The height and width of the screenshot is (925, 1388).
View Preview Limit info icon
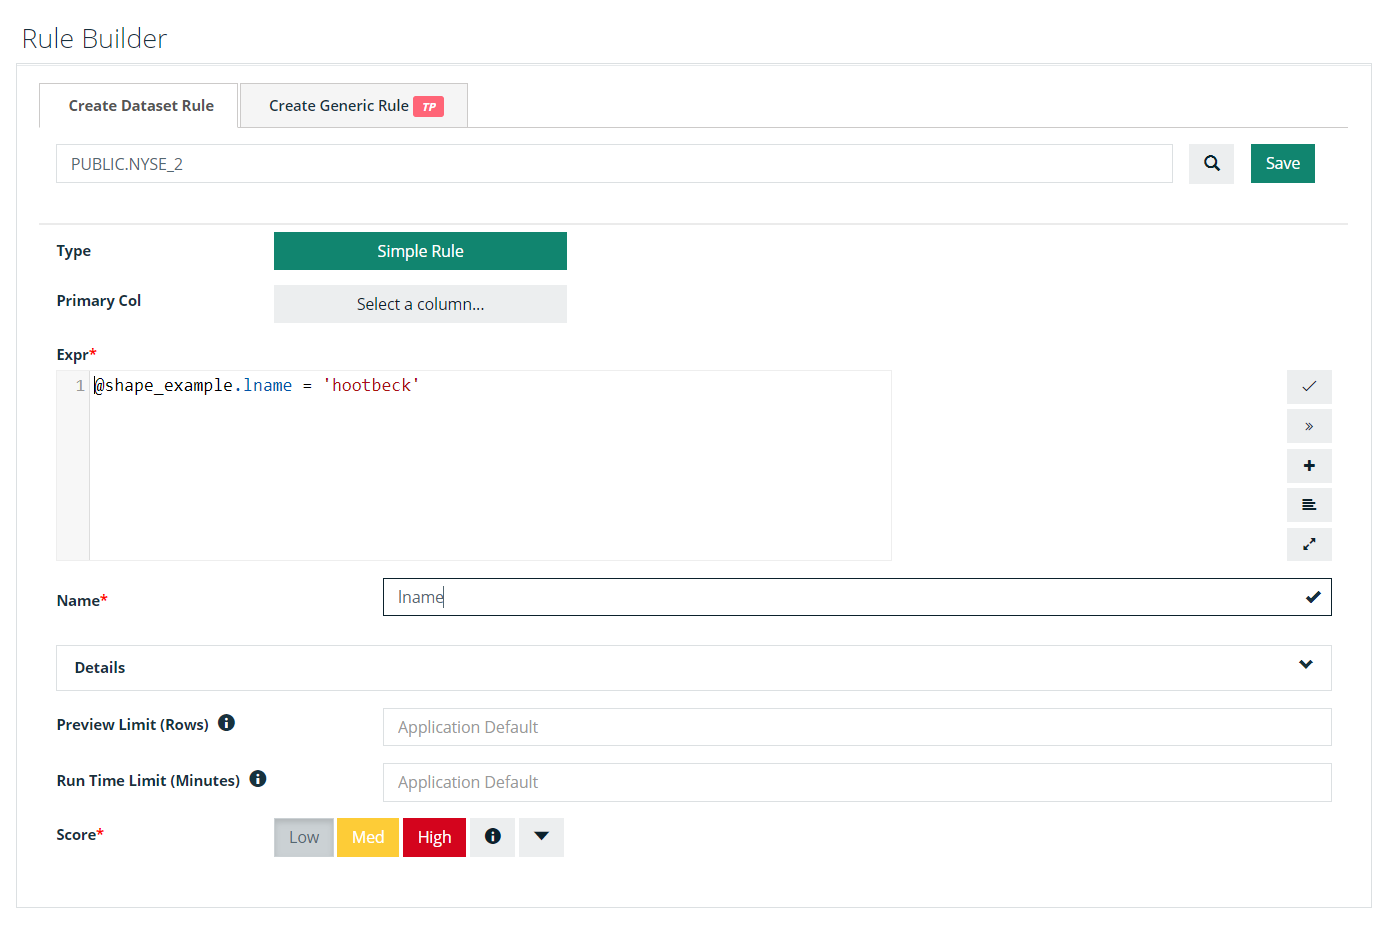point(226,722)
